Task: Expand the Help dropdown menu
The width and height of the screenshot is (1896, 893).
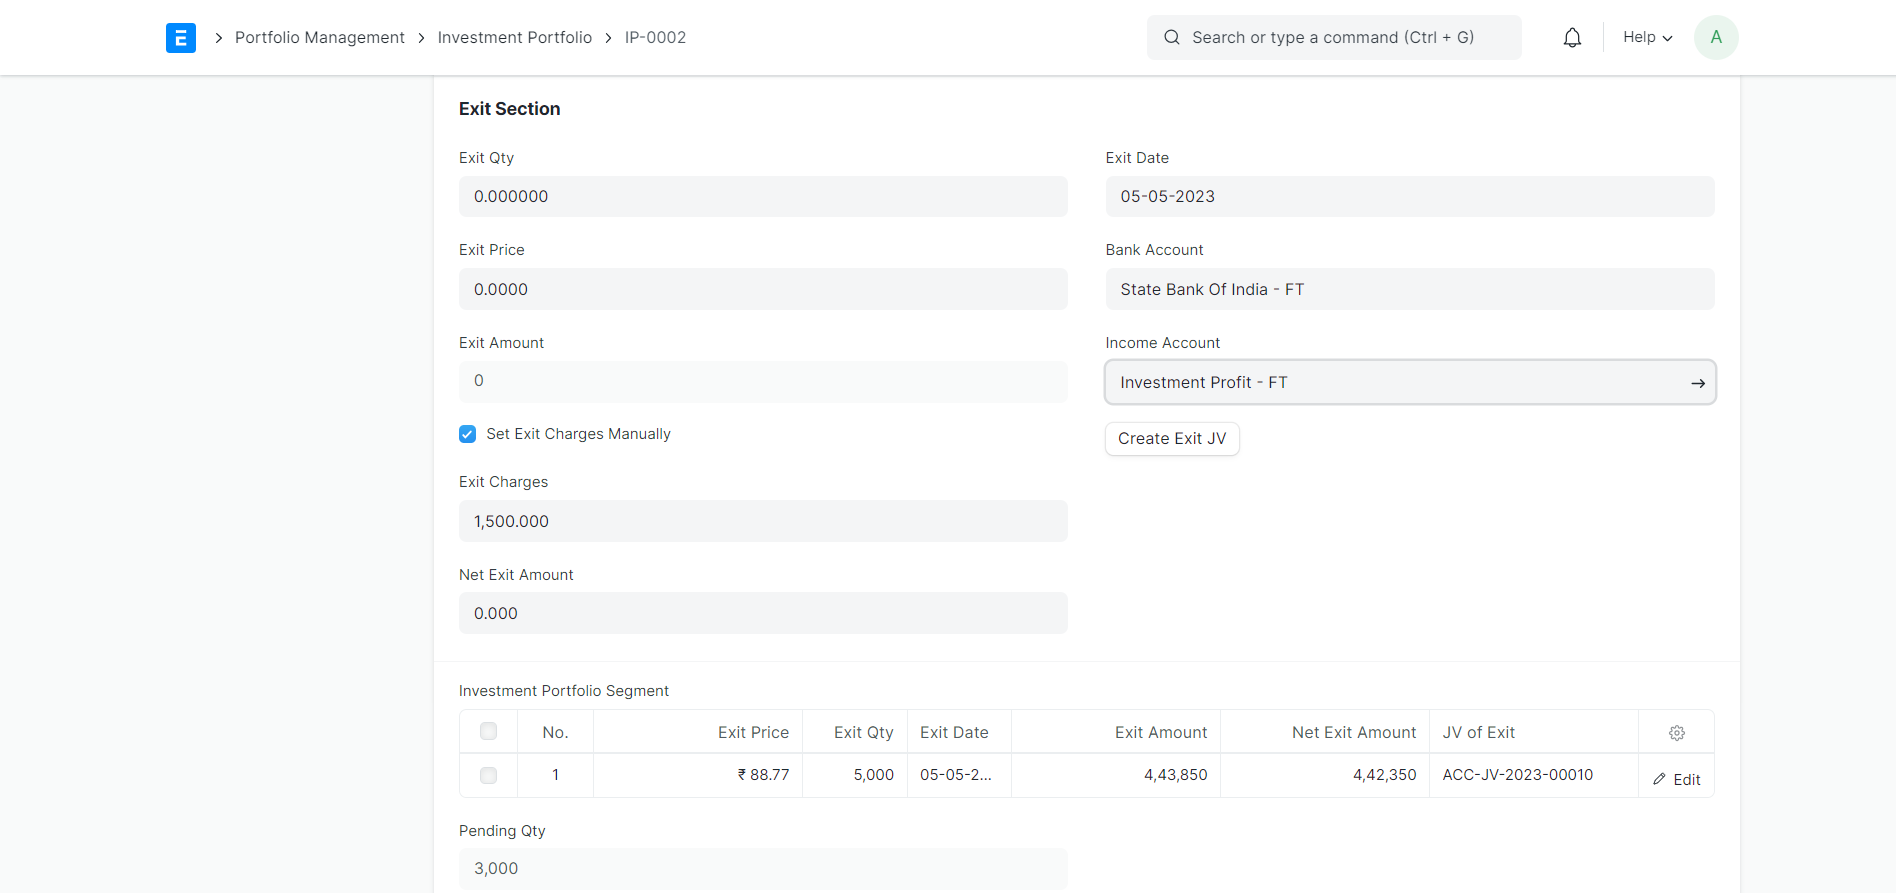Action: [1647, 38]
